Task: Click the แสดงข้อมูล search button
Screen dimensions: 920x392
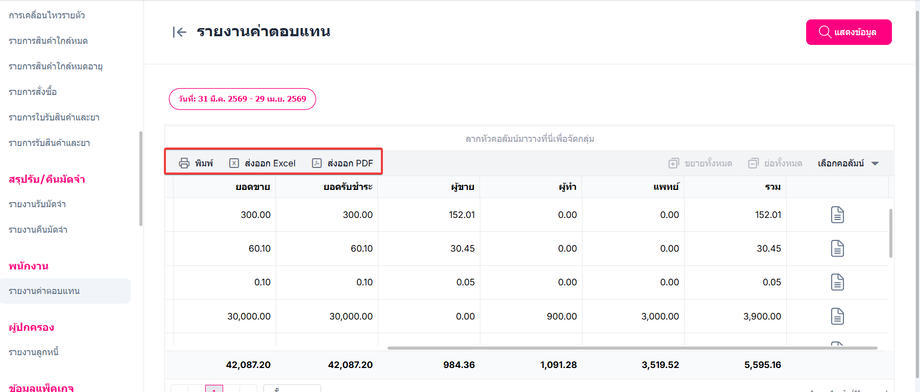Action: (x=848, y=32)
